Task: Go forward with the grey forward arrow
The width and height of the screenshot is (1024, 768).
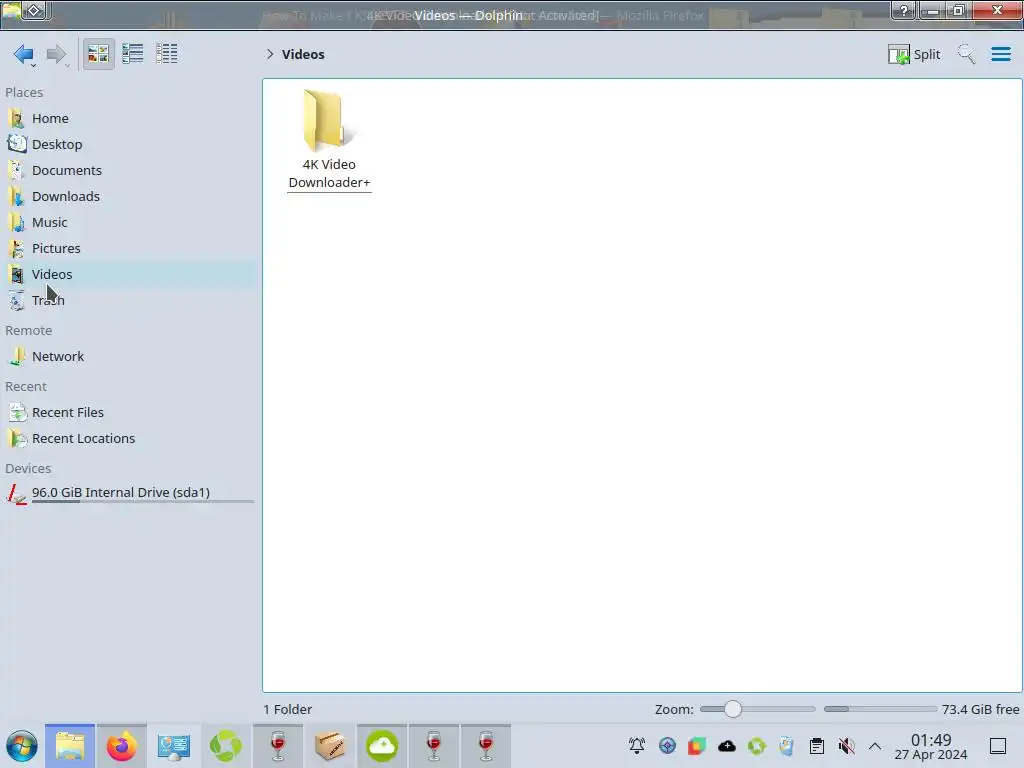Action: click(57, 54)
